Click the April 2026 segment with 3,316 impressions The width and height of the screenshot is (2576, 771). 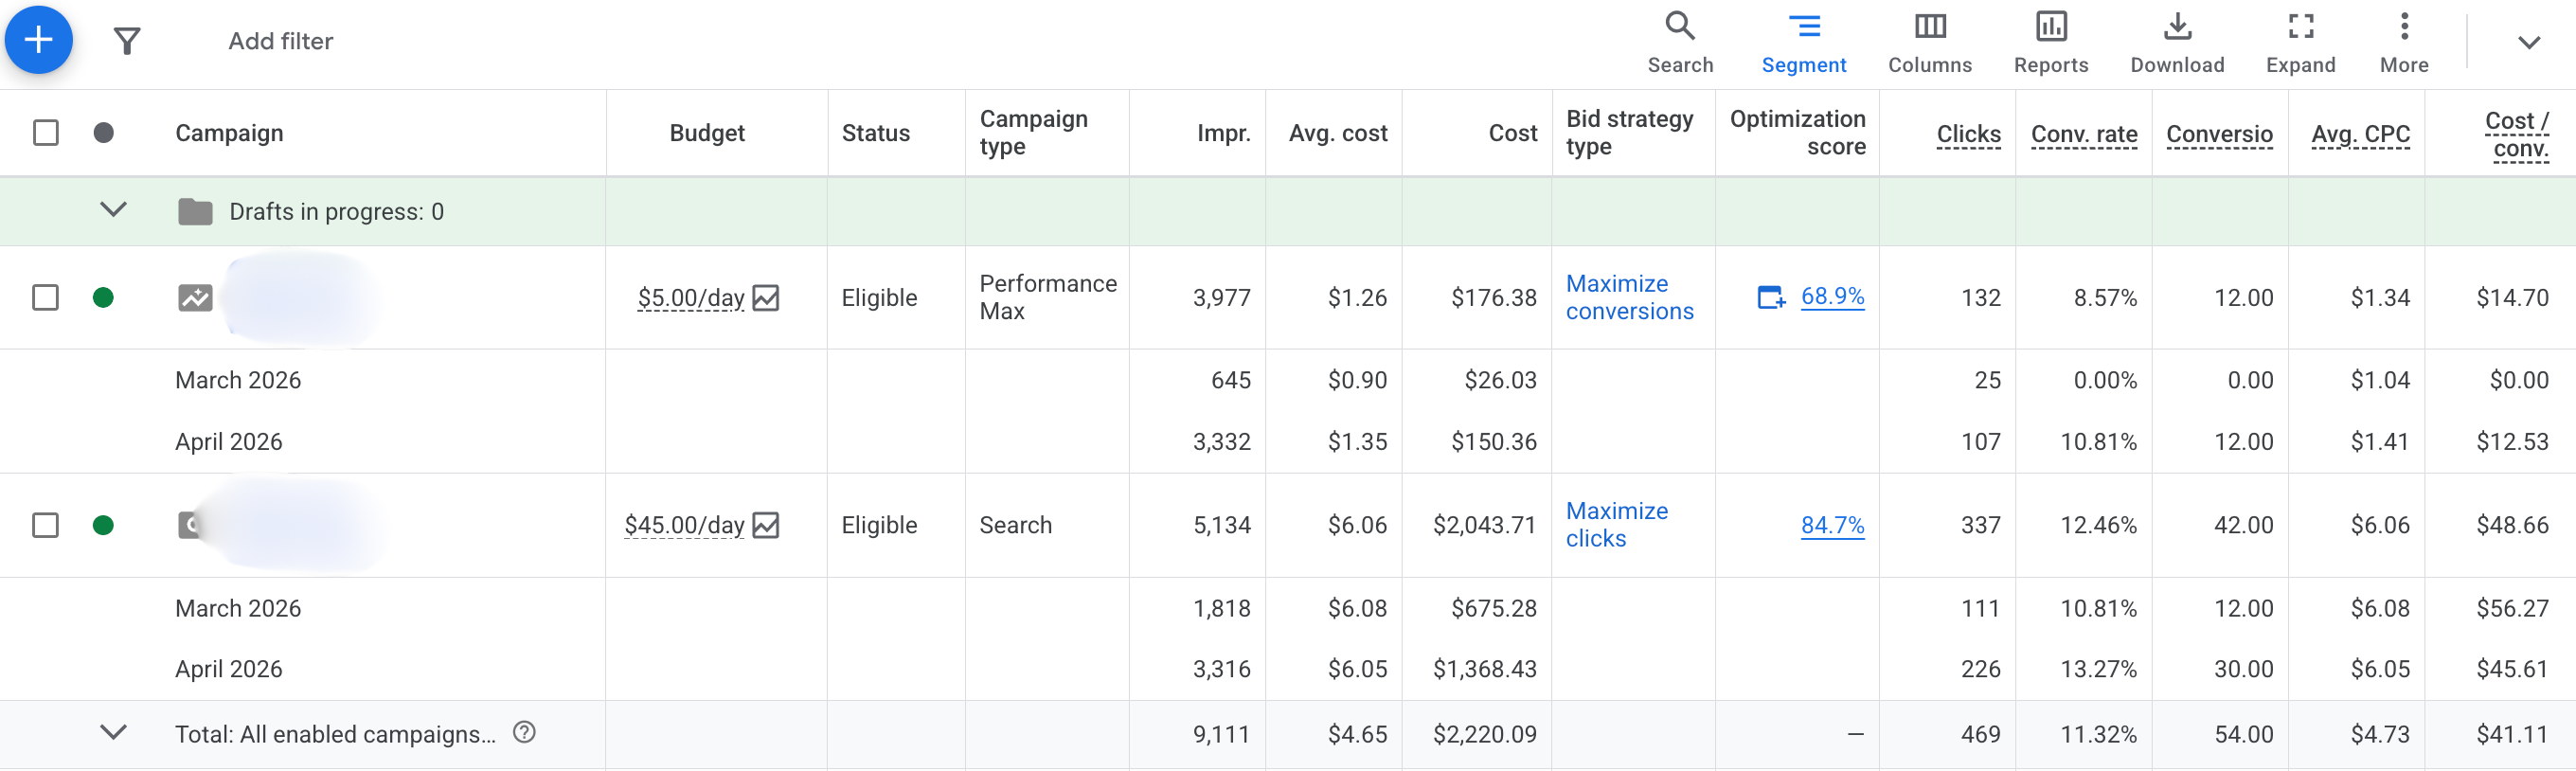pyautogui.click(x=229, y=669)
